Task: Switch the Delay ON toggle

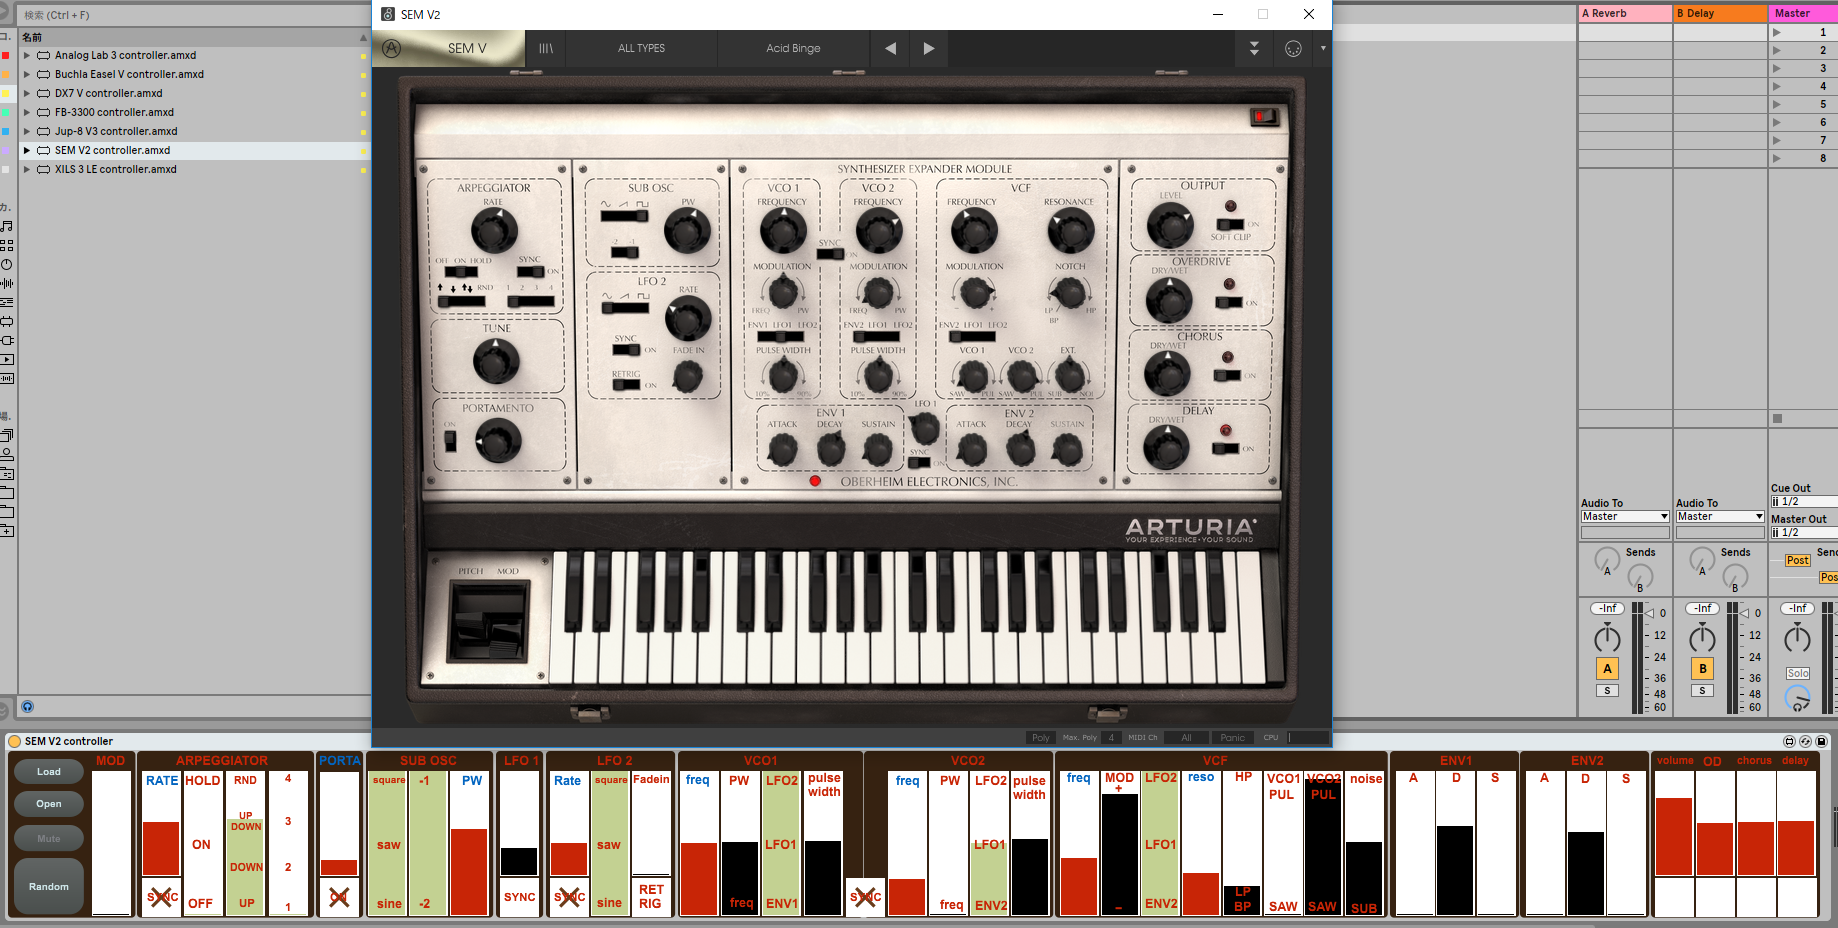Action: coord(1225,448)
